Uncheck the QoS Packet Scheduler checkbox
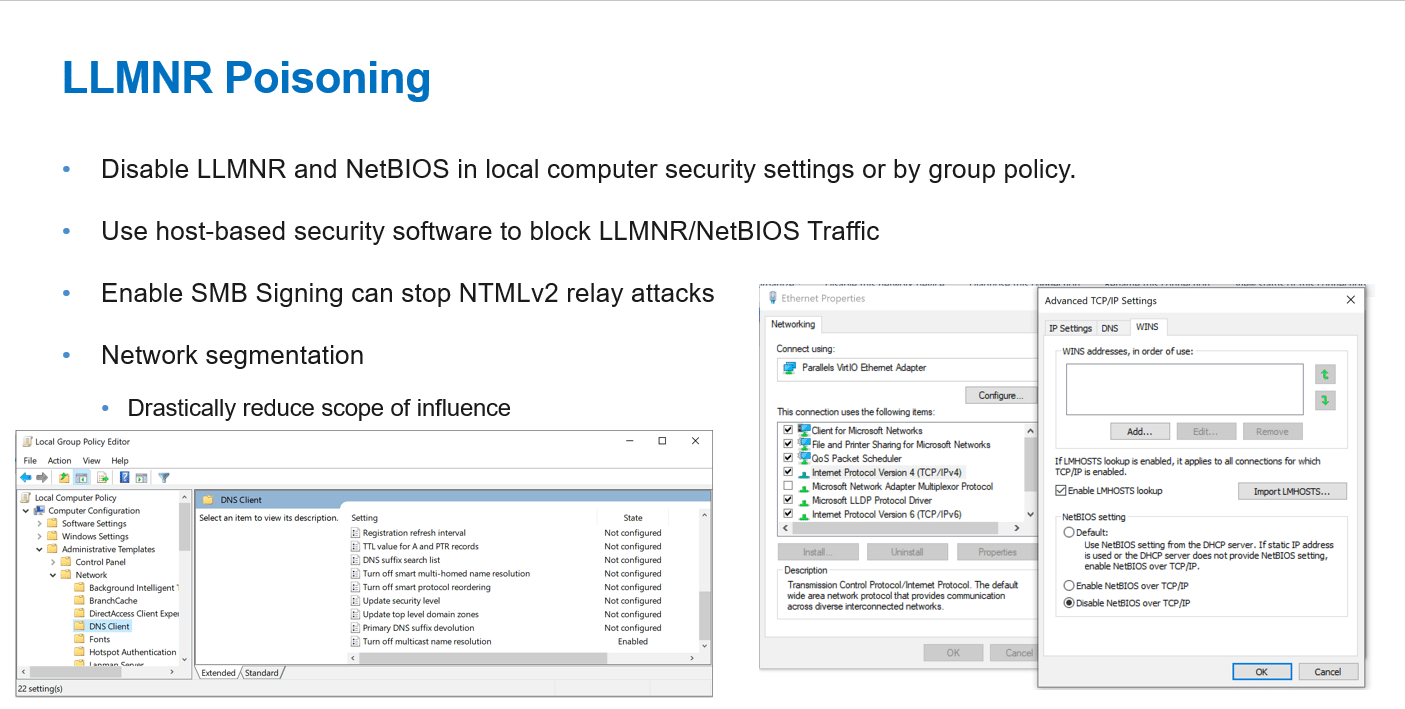 [x=788, y=458]
